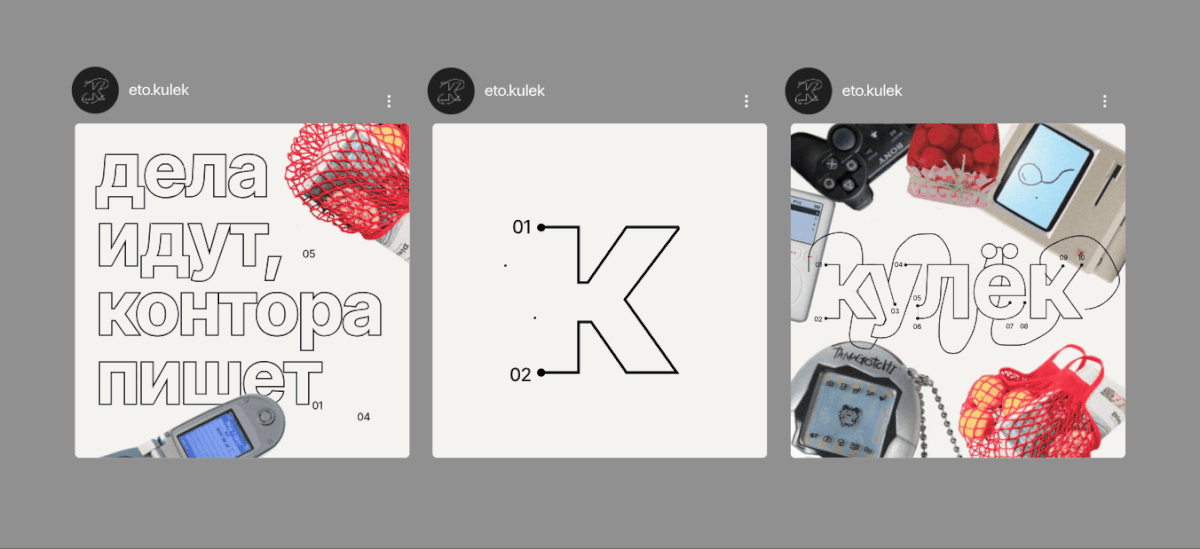Open the middle post's avatar profile picture
Image resolution: width=1200 pixels, height=549 pixels.
click(x=451, y=91)
